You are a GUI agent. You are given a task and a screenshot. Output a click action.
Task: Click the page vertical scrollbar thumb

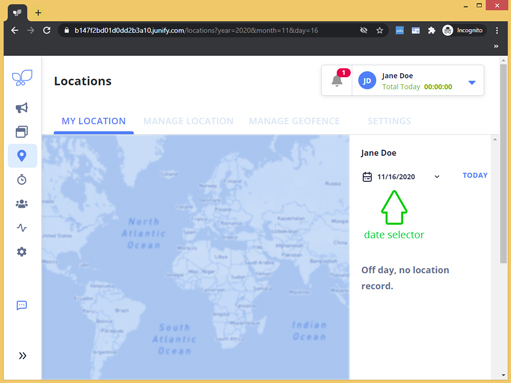click(503, 163)
